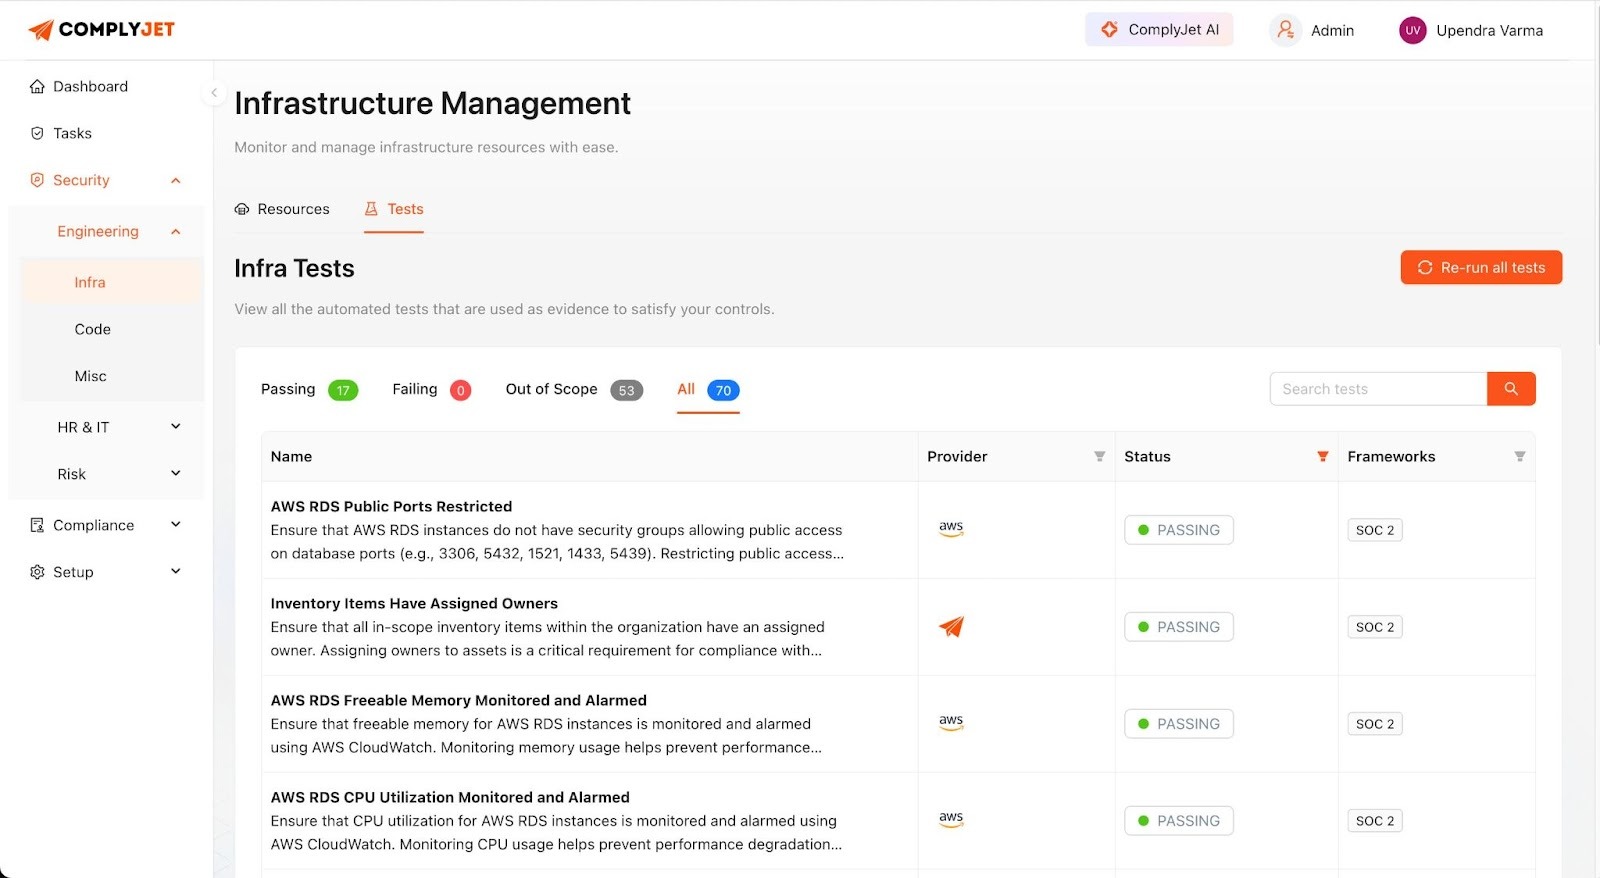
Task: Re-run all tests
Action: point(1481,267)
